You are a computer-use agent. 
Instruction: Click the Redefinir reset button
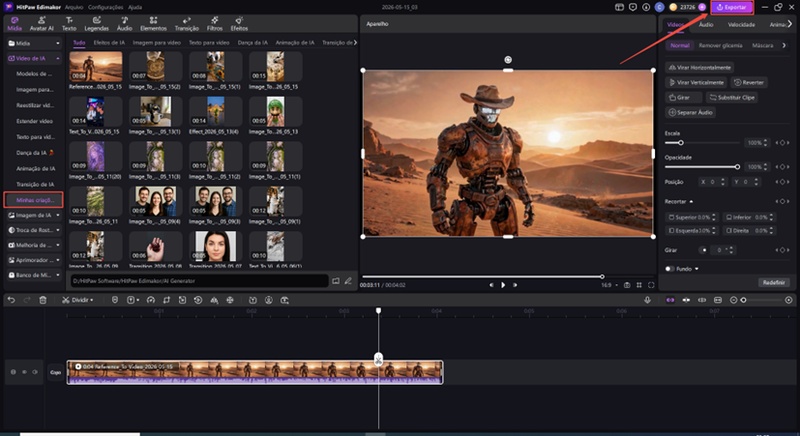point(773,283)
